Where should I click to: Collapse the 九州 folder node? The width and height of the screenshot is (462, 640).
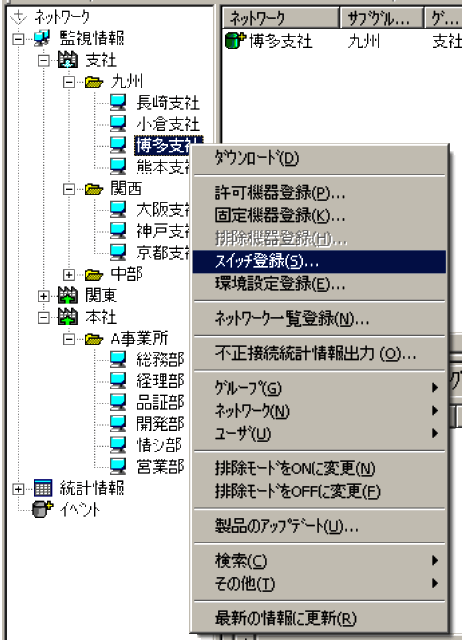point(69,82)
